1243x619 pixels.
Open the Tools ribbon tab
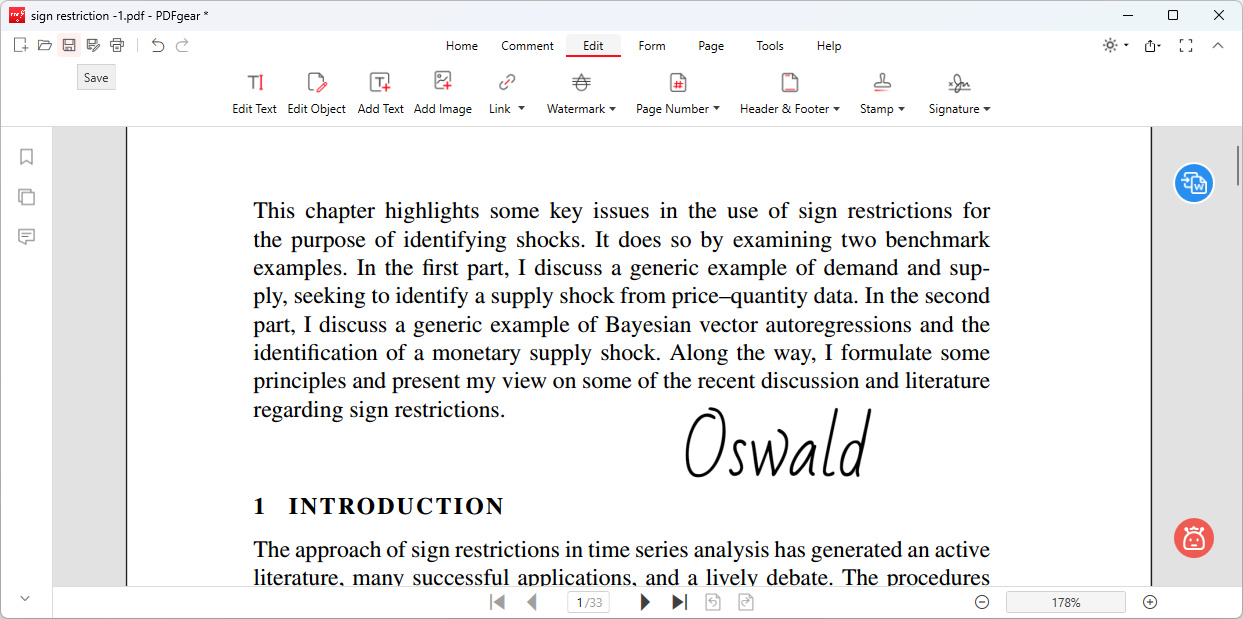pos(769,45)
